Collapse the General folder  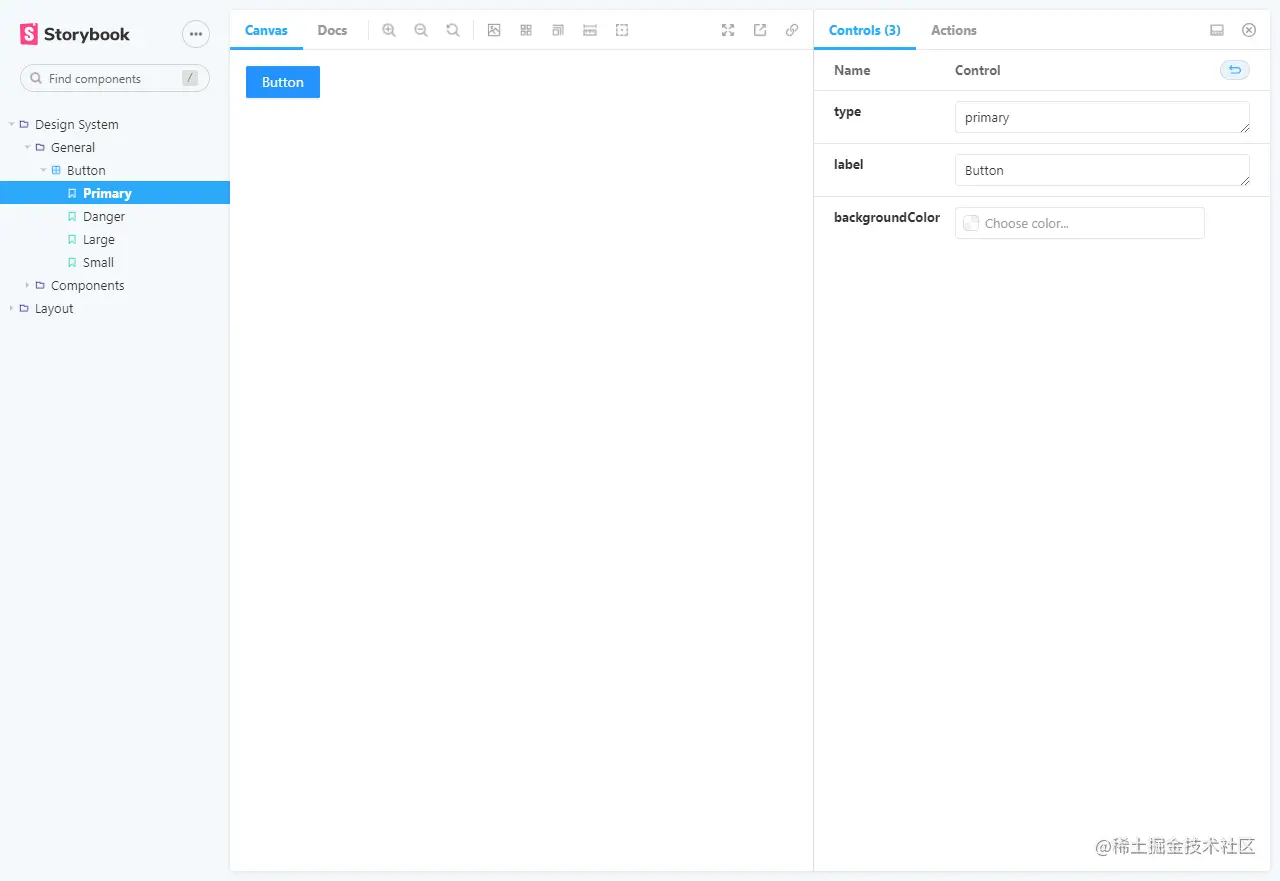(x=28, y=147)
